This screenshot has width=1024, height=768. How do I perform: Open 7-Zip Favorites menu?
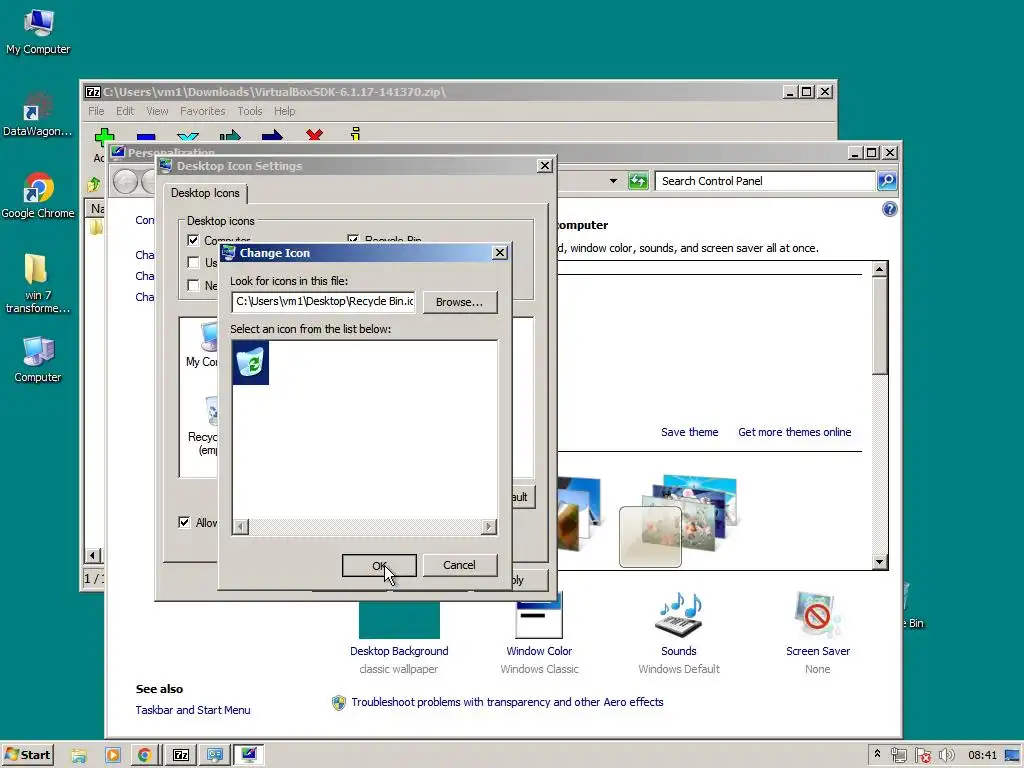click(202, 111)
